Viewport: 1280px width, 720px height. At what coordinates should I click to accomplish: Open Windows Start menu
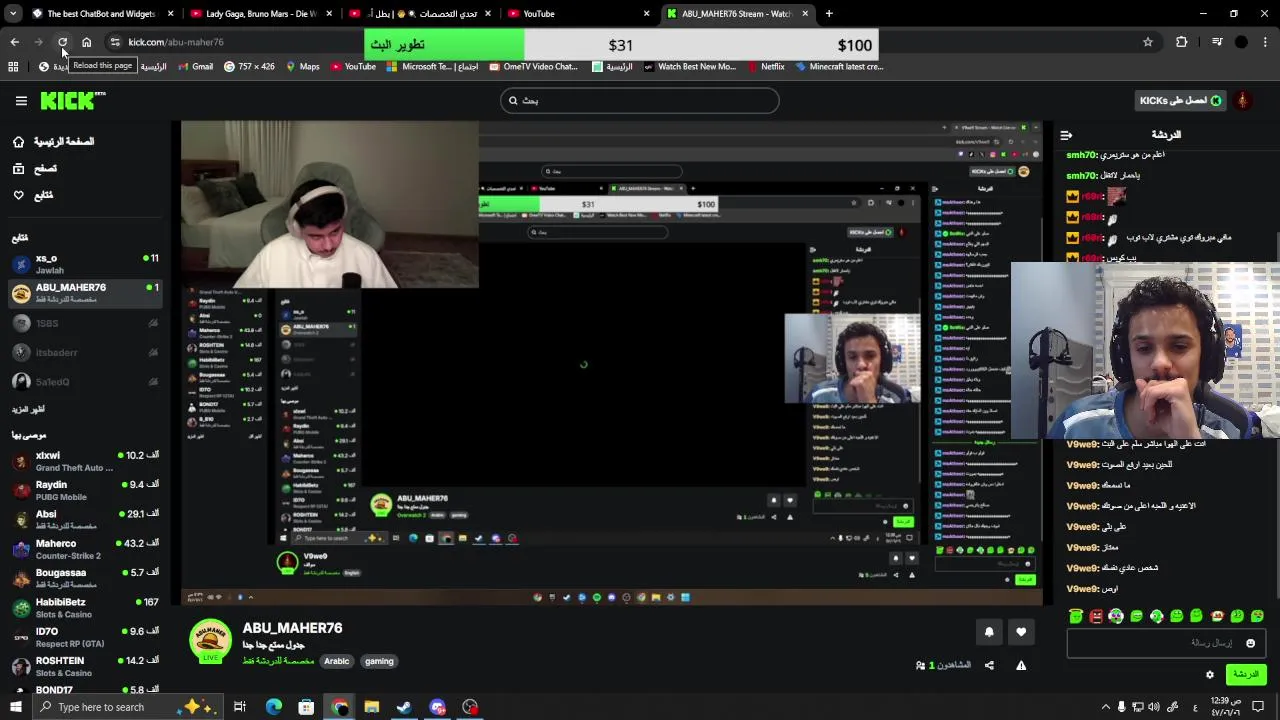click(16, 707)
